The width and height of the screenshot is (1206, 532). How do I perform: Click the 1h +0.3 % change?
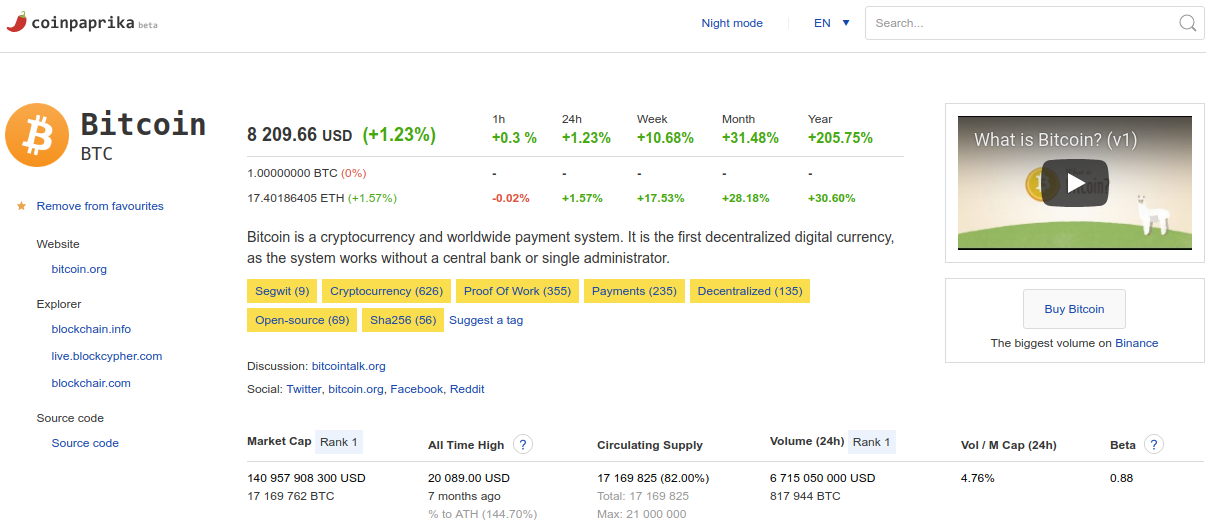514,138
